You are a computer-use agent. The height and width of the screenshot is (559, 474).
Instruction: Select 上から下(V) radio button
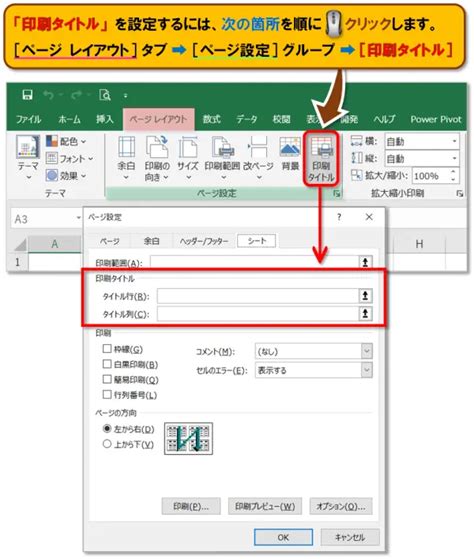107,444
